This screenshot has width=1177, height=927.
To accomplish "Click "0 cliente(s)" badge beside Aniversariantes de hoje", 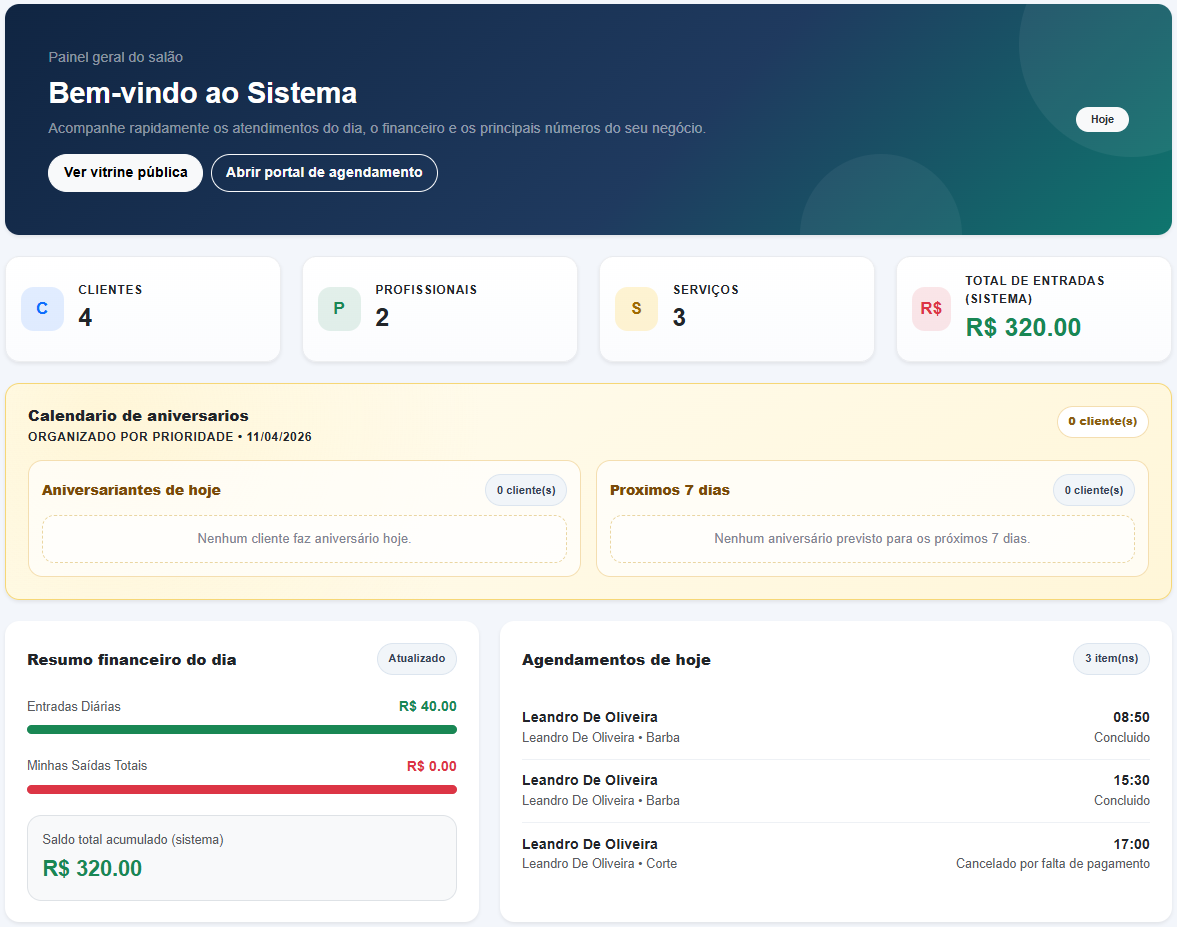I will 525,490.
